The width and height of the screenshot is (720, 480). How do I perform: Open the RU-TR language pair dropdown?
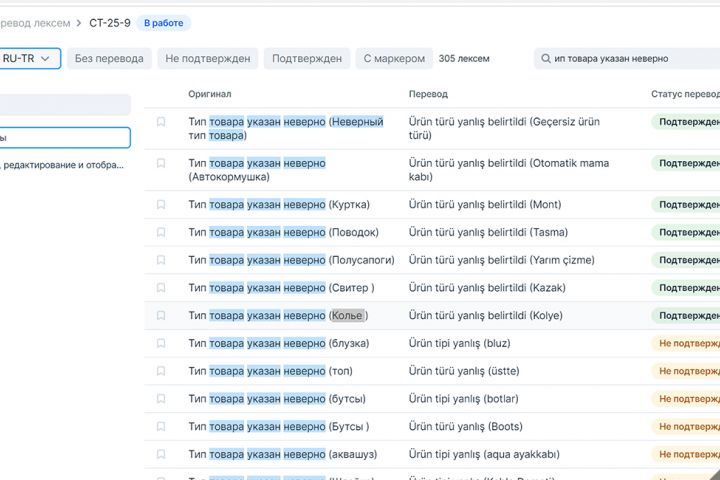pyautogui.click(x=29, y=59)
